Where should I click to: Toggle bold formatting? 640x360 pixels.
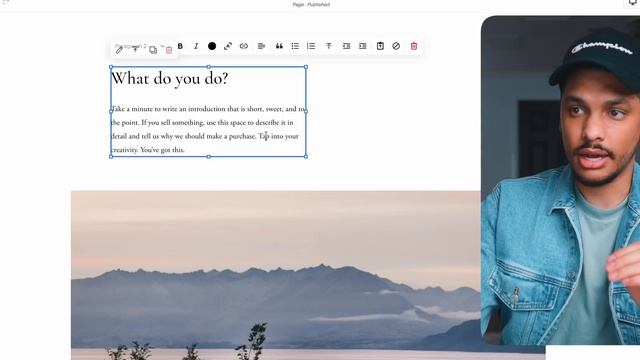pyautogui.click(x=180, y=46)
